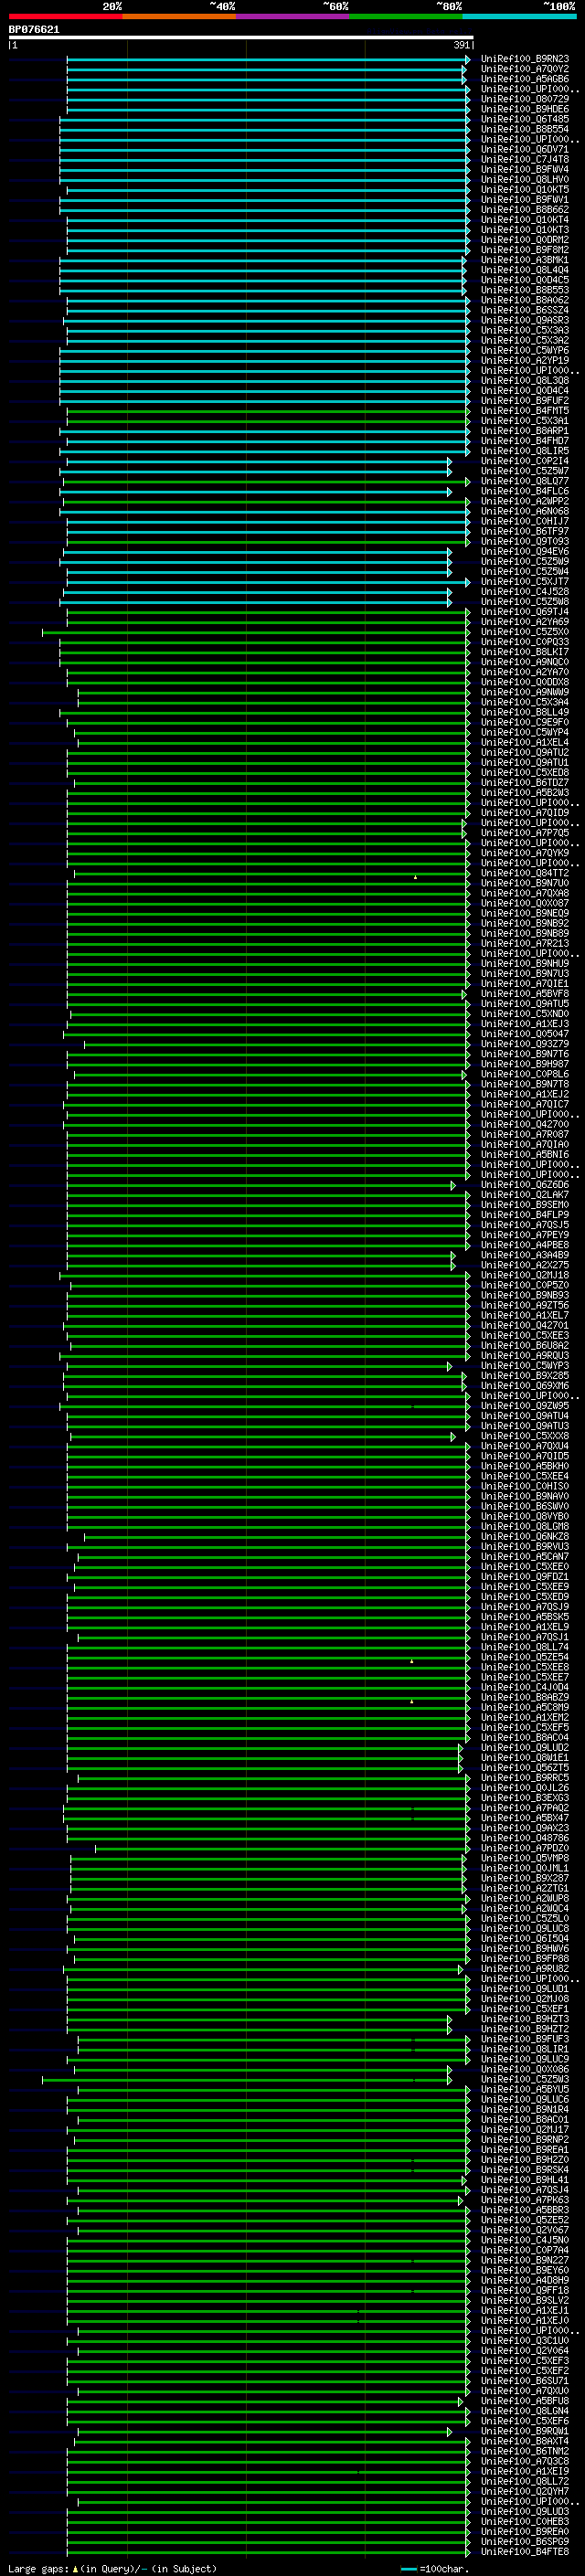Image resolution: width=585 pixels, height=2576 pixels.
Task: Open hit UniRef100_A7QOY2
Action: pyautogui.click(x=525, y=69)
